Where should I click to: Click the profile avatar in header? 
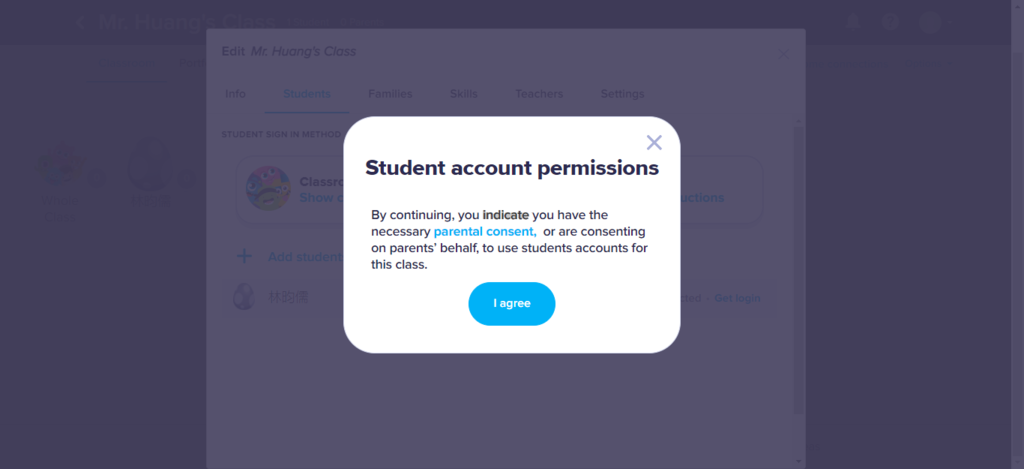click(929, 22)
